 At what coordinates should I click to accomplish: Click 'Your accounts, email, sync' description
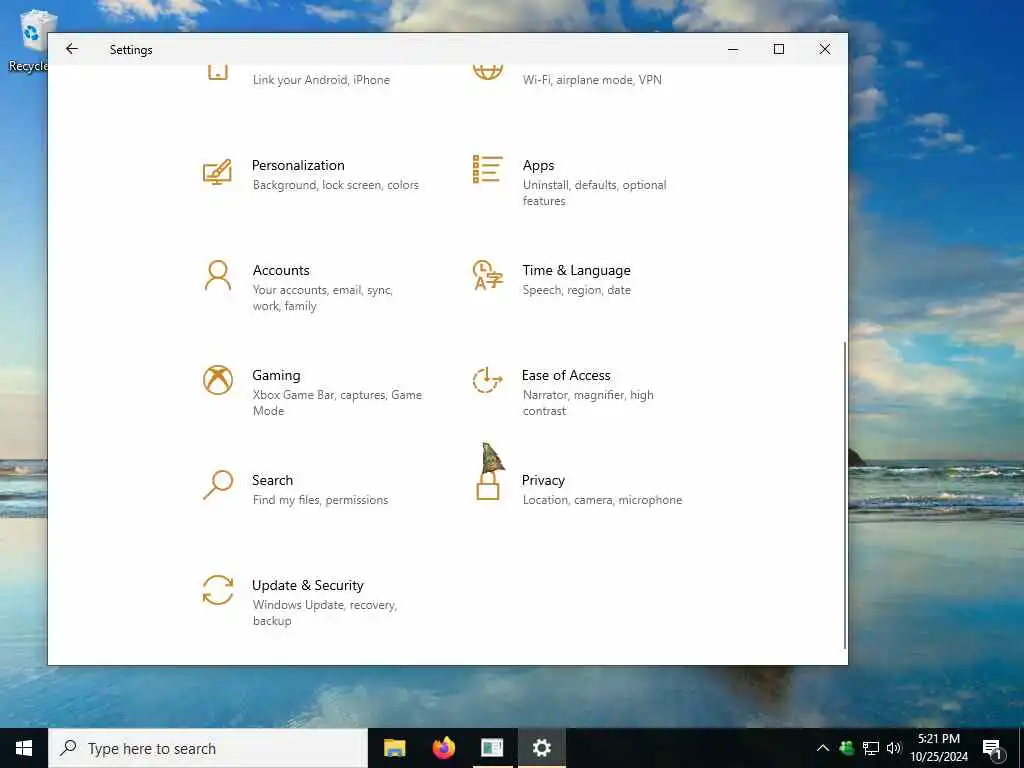point(323,290)
